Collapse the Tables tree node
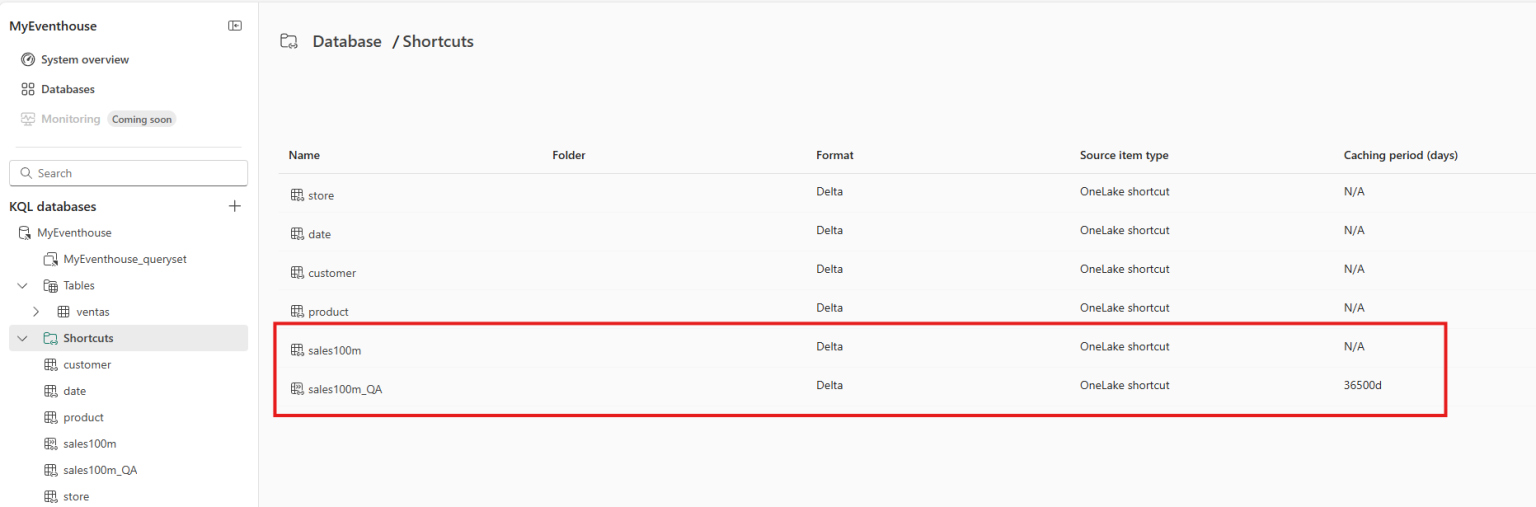The image size is (1536, 507). point(23,286)
